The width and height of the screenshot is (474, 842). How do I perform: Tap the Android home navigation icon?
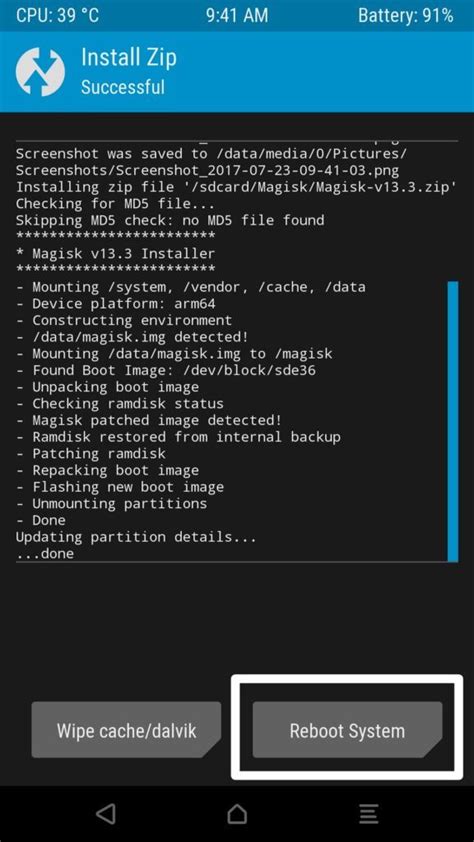237,814
